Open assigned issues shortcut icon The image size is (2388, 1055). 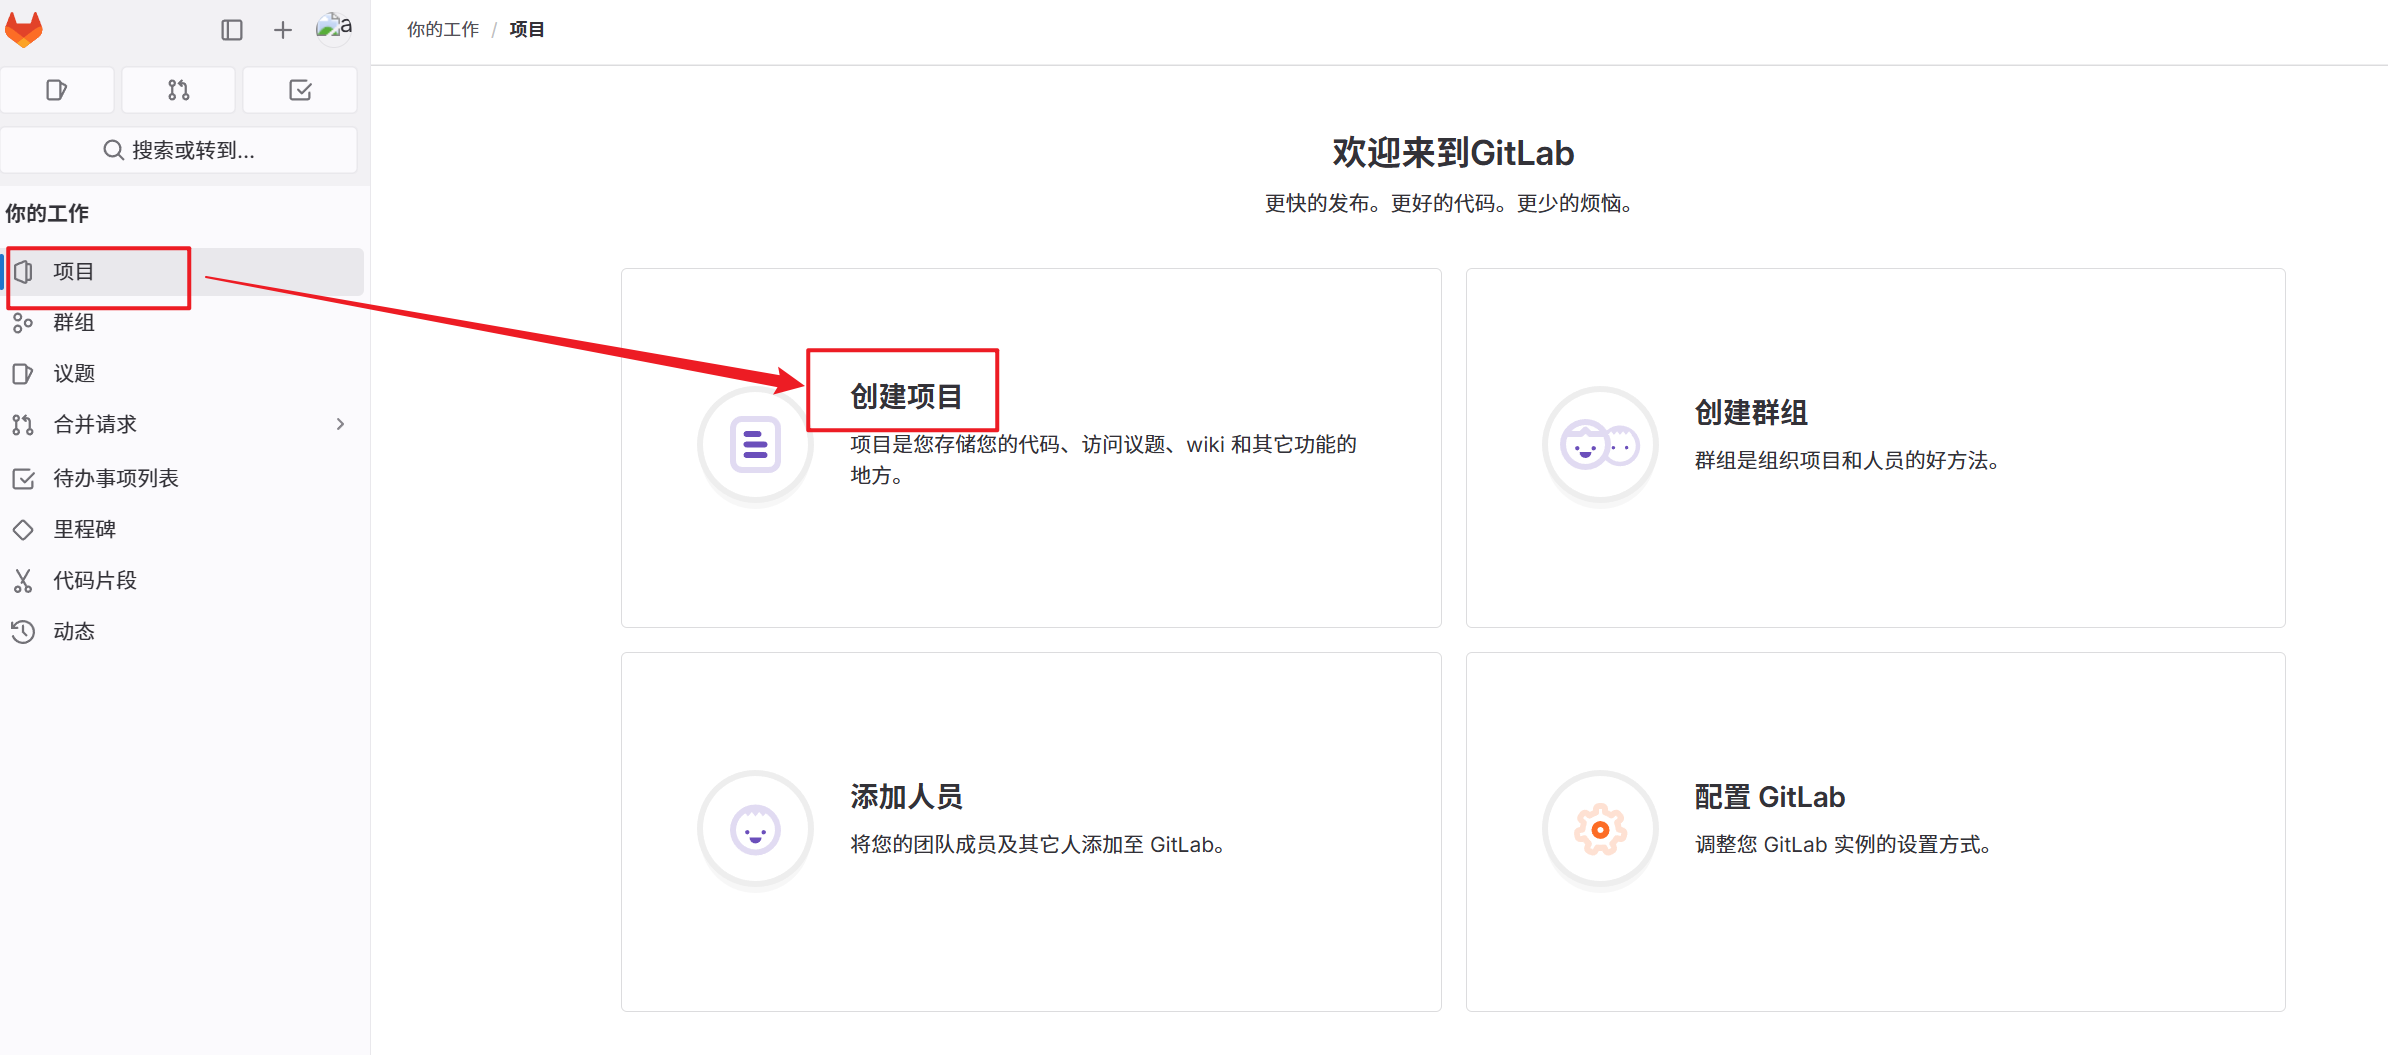[57, 90]
